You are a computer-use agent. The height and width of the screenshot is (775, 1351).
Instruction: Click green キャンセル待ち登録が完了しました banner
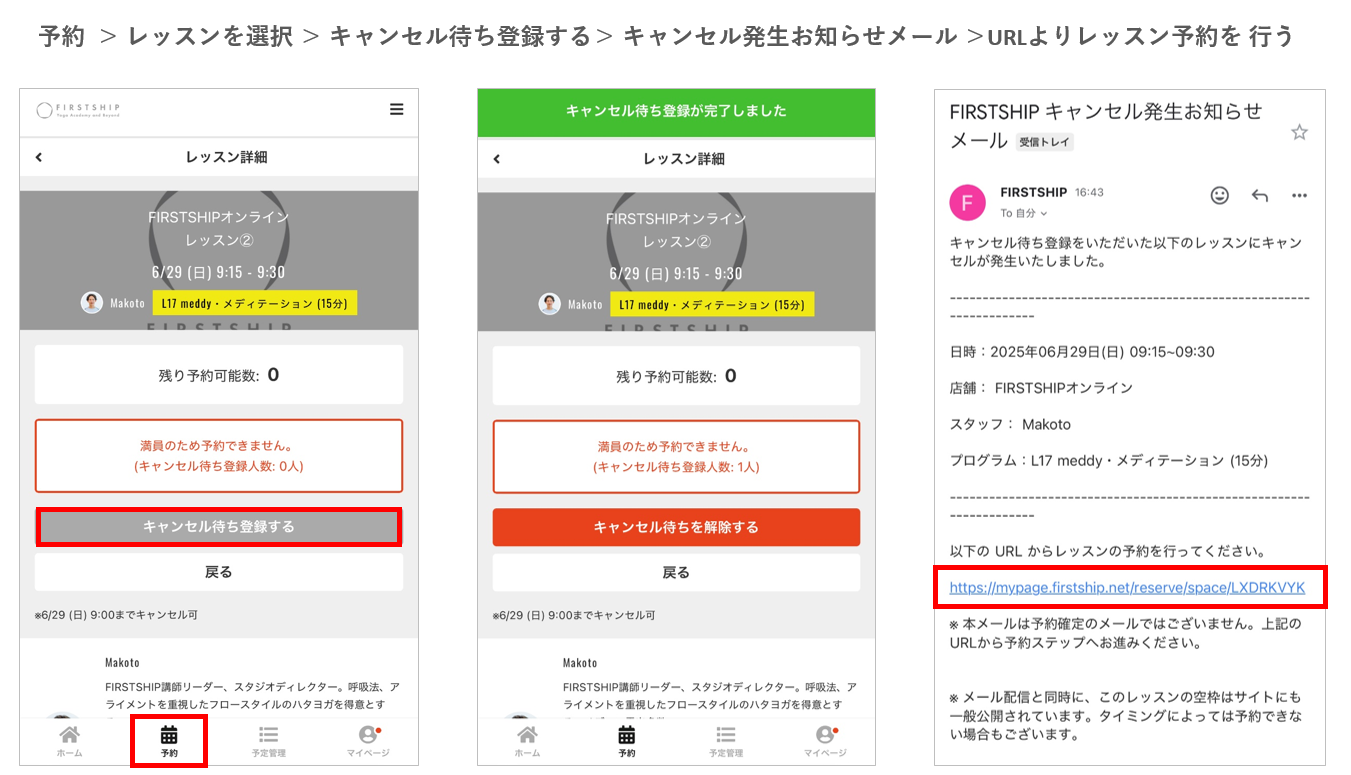(x=676, y=112)
